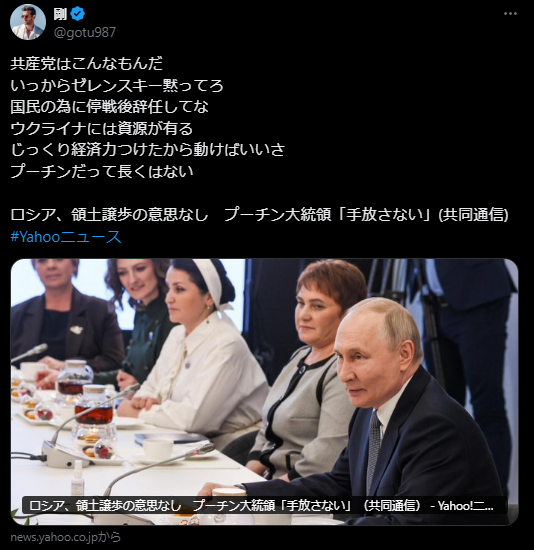Click the tweet line いっからゼレンスキー黙ってろ
Screen dimensions: 534x550
[117, 85]
